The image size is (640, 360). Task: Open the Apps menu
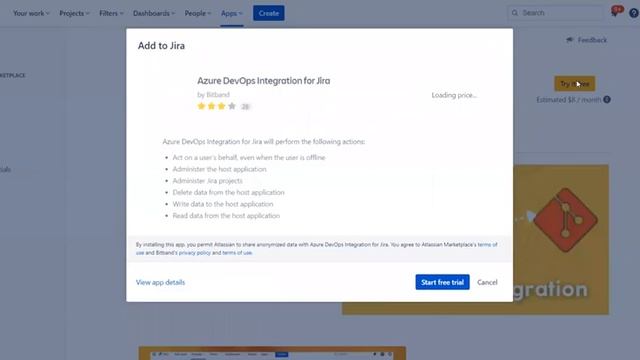click(x=231, y=13)
